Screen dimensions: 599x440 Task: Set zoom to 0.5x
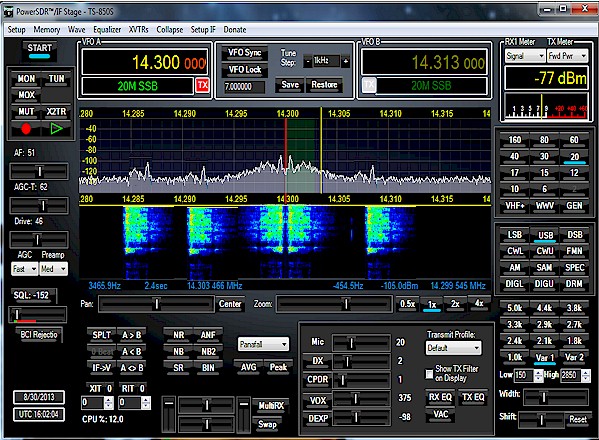(x=407, y=304)
